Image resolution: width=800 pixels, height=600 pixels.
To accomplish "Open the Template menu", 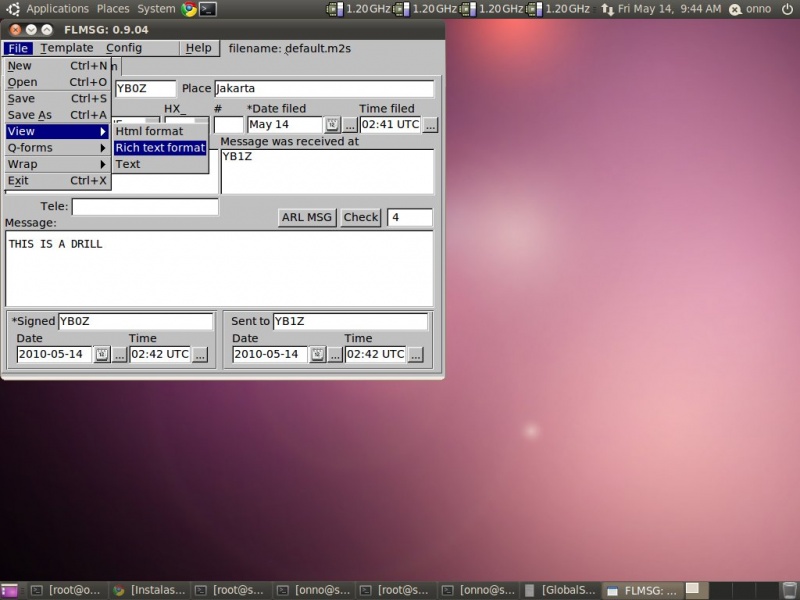I will [67, 48].
